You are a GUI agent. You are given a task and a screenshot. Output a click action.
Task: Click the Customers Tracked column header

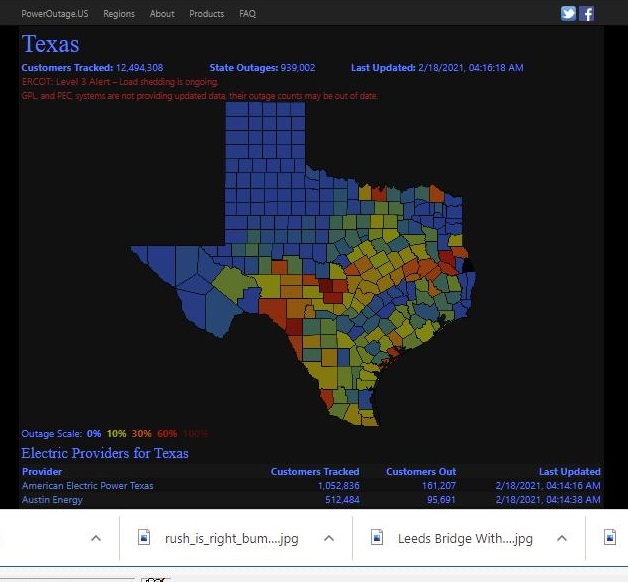[x=315, y=471]
